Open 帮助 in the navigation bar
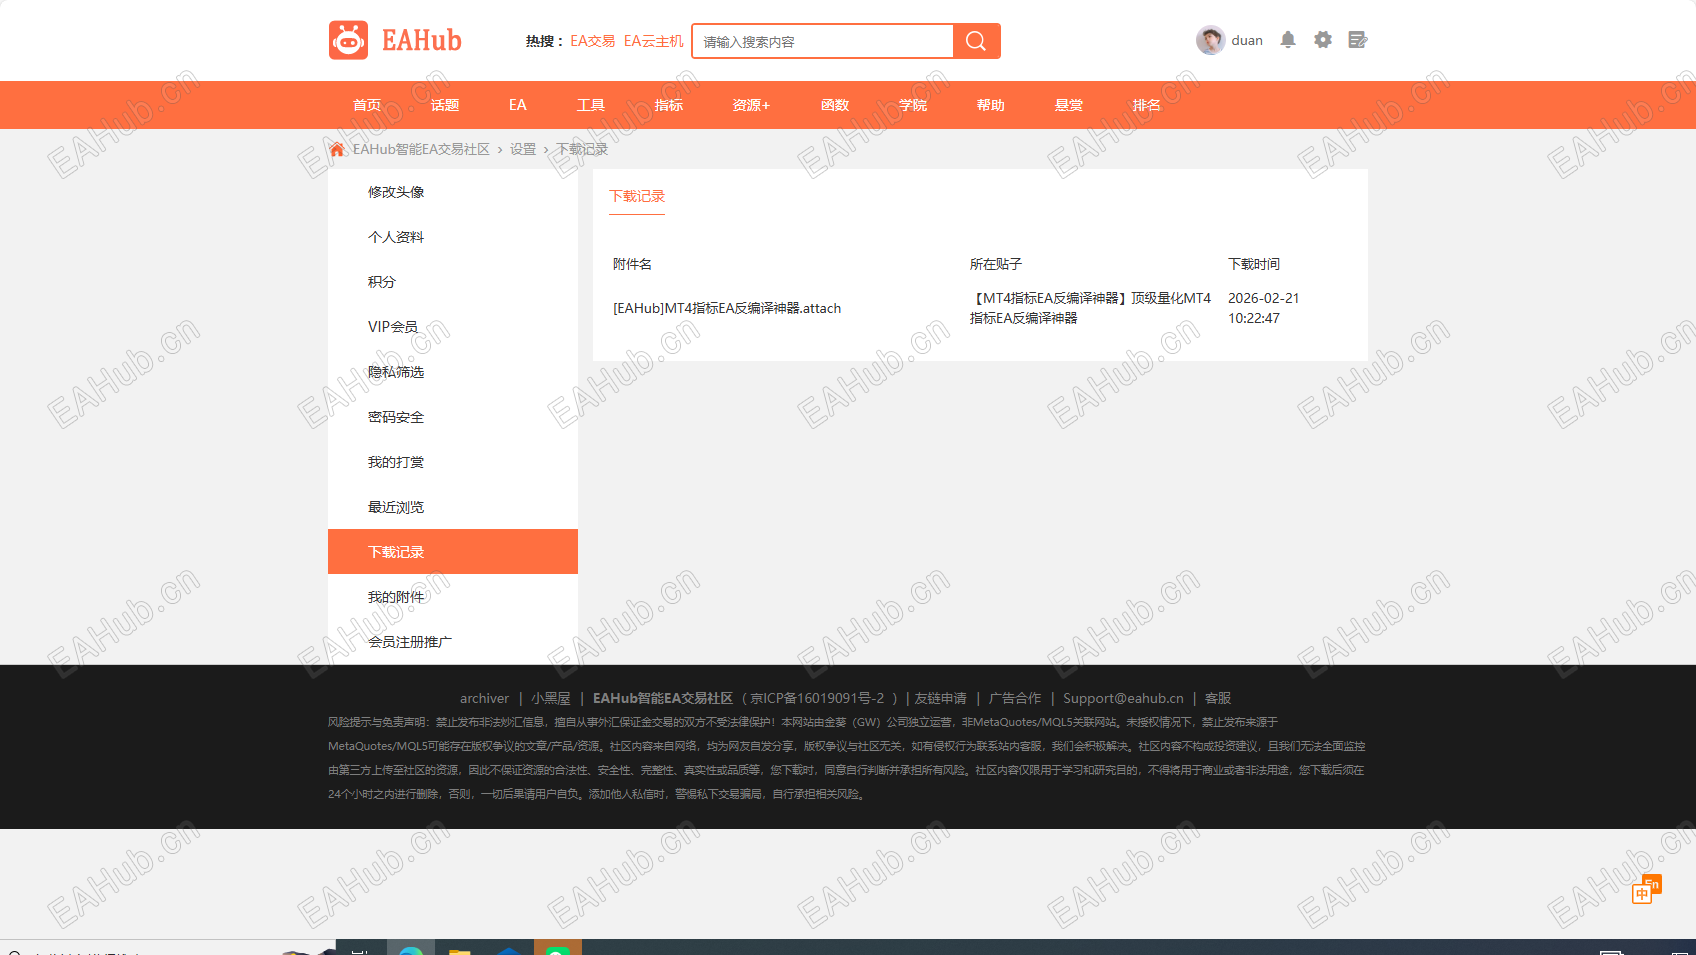The height and width of the screenshot is (955, 1696). (x=991, y=105)
